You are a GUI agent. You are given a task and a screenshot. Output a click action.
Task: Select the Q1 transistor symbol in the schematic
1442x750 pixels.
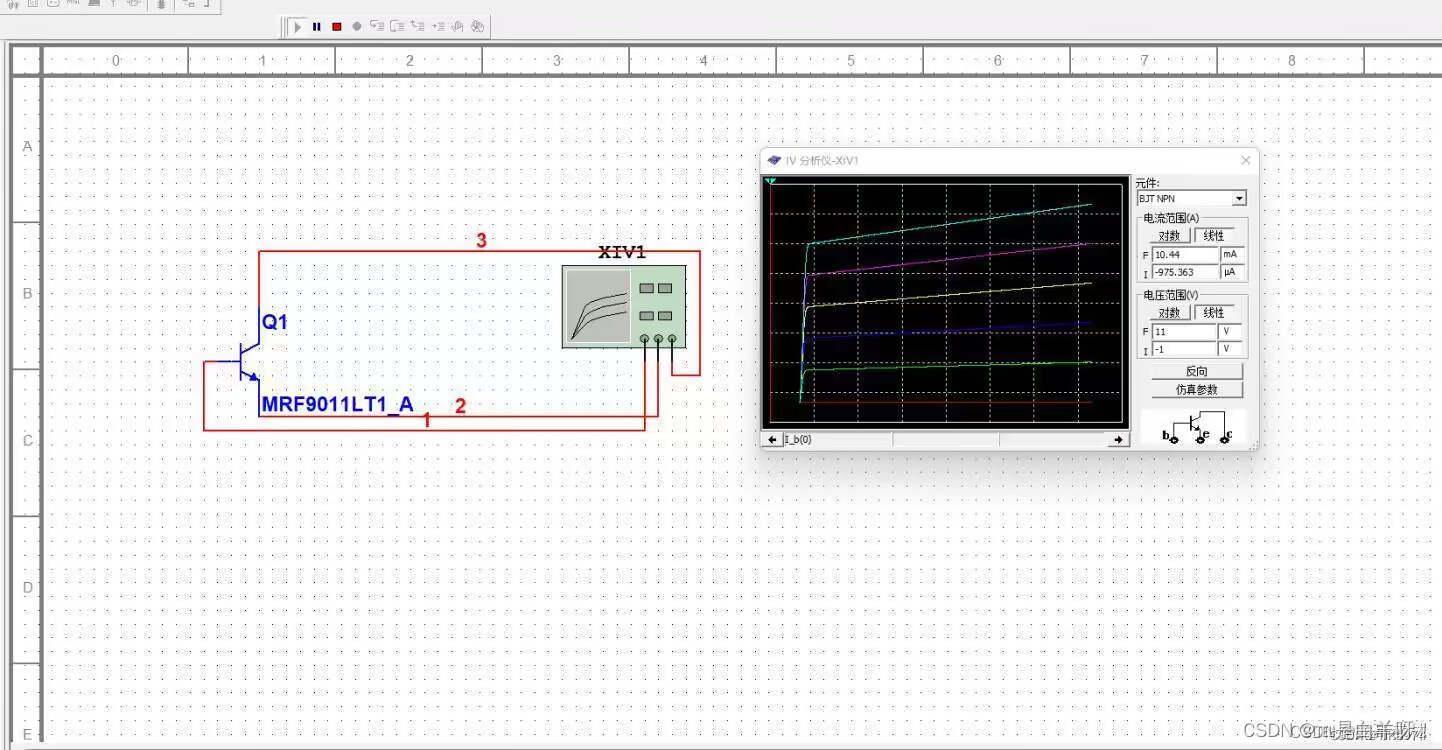tap(248, 360)
